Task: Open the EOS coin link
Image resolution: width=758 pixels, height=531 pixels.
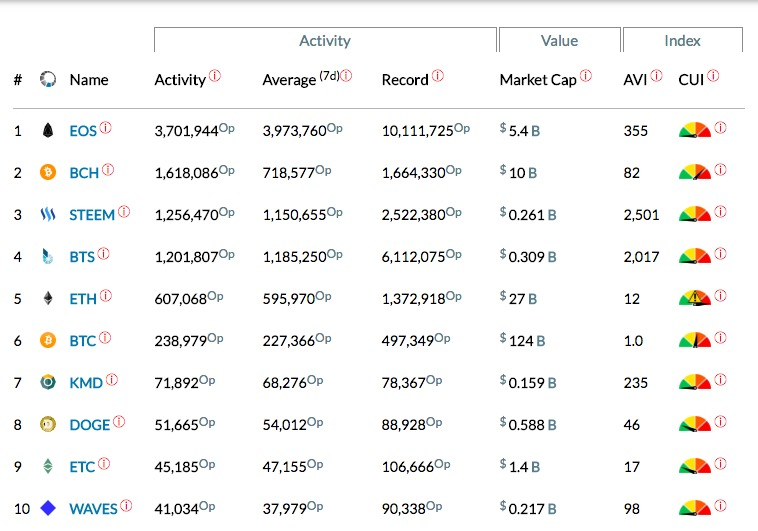Action: (x=83, y=131)
